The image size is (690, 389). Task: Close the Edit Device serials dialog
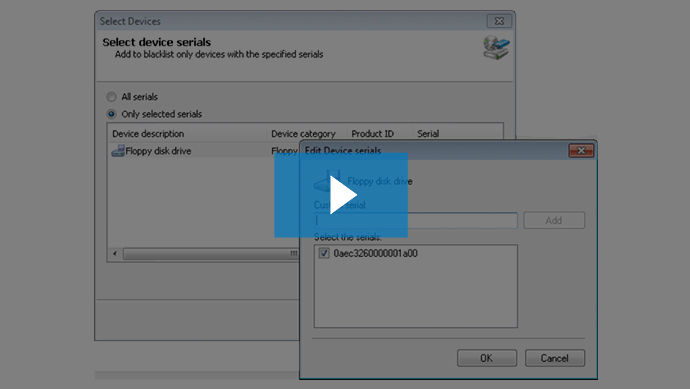[581, 151]
